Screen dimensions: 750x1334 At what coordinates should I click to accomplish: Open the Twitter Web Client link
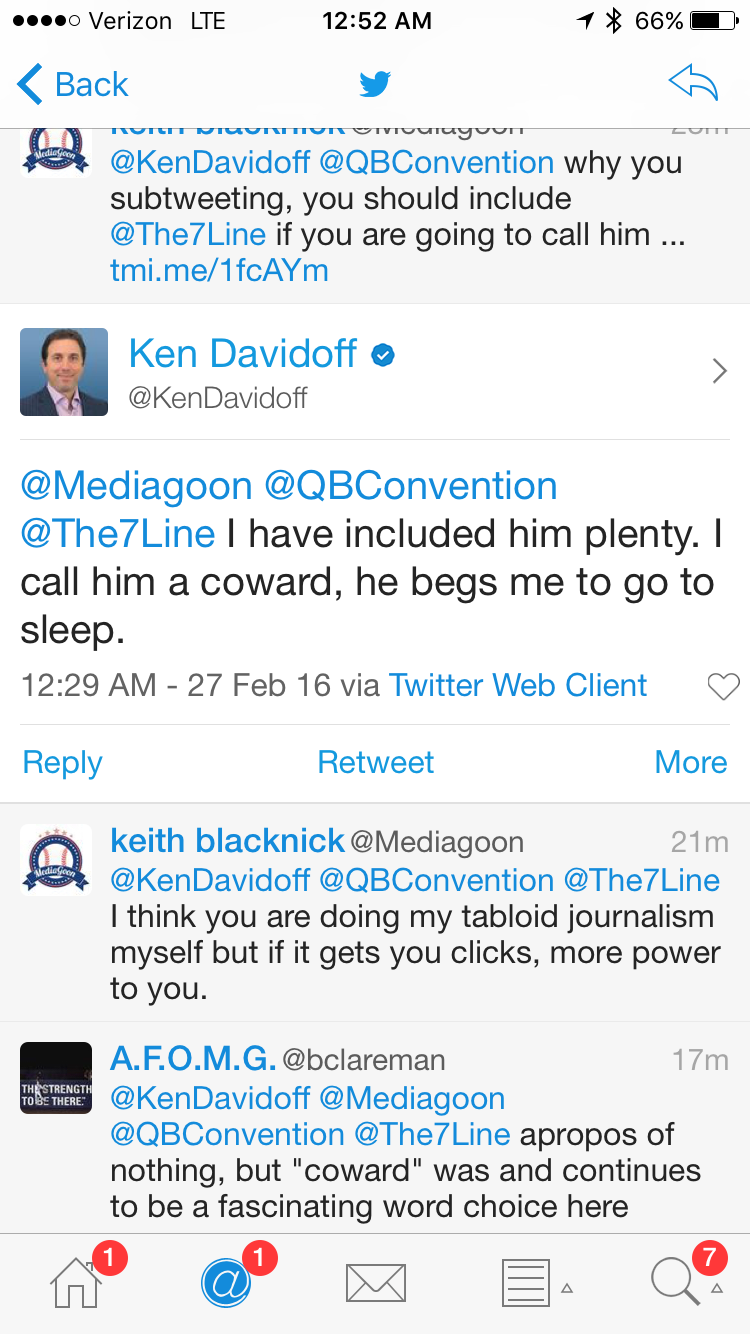(518, 686)
